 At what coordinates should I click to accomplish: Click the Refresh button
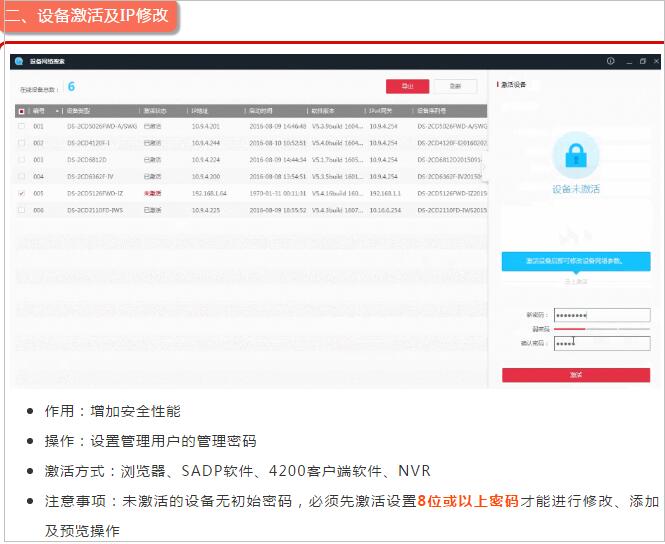[455, 87]
